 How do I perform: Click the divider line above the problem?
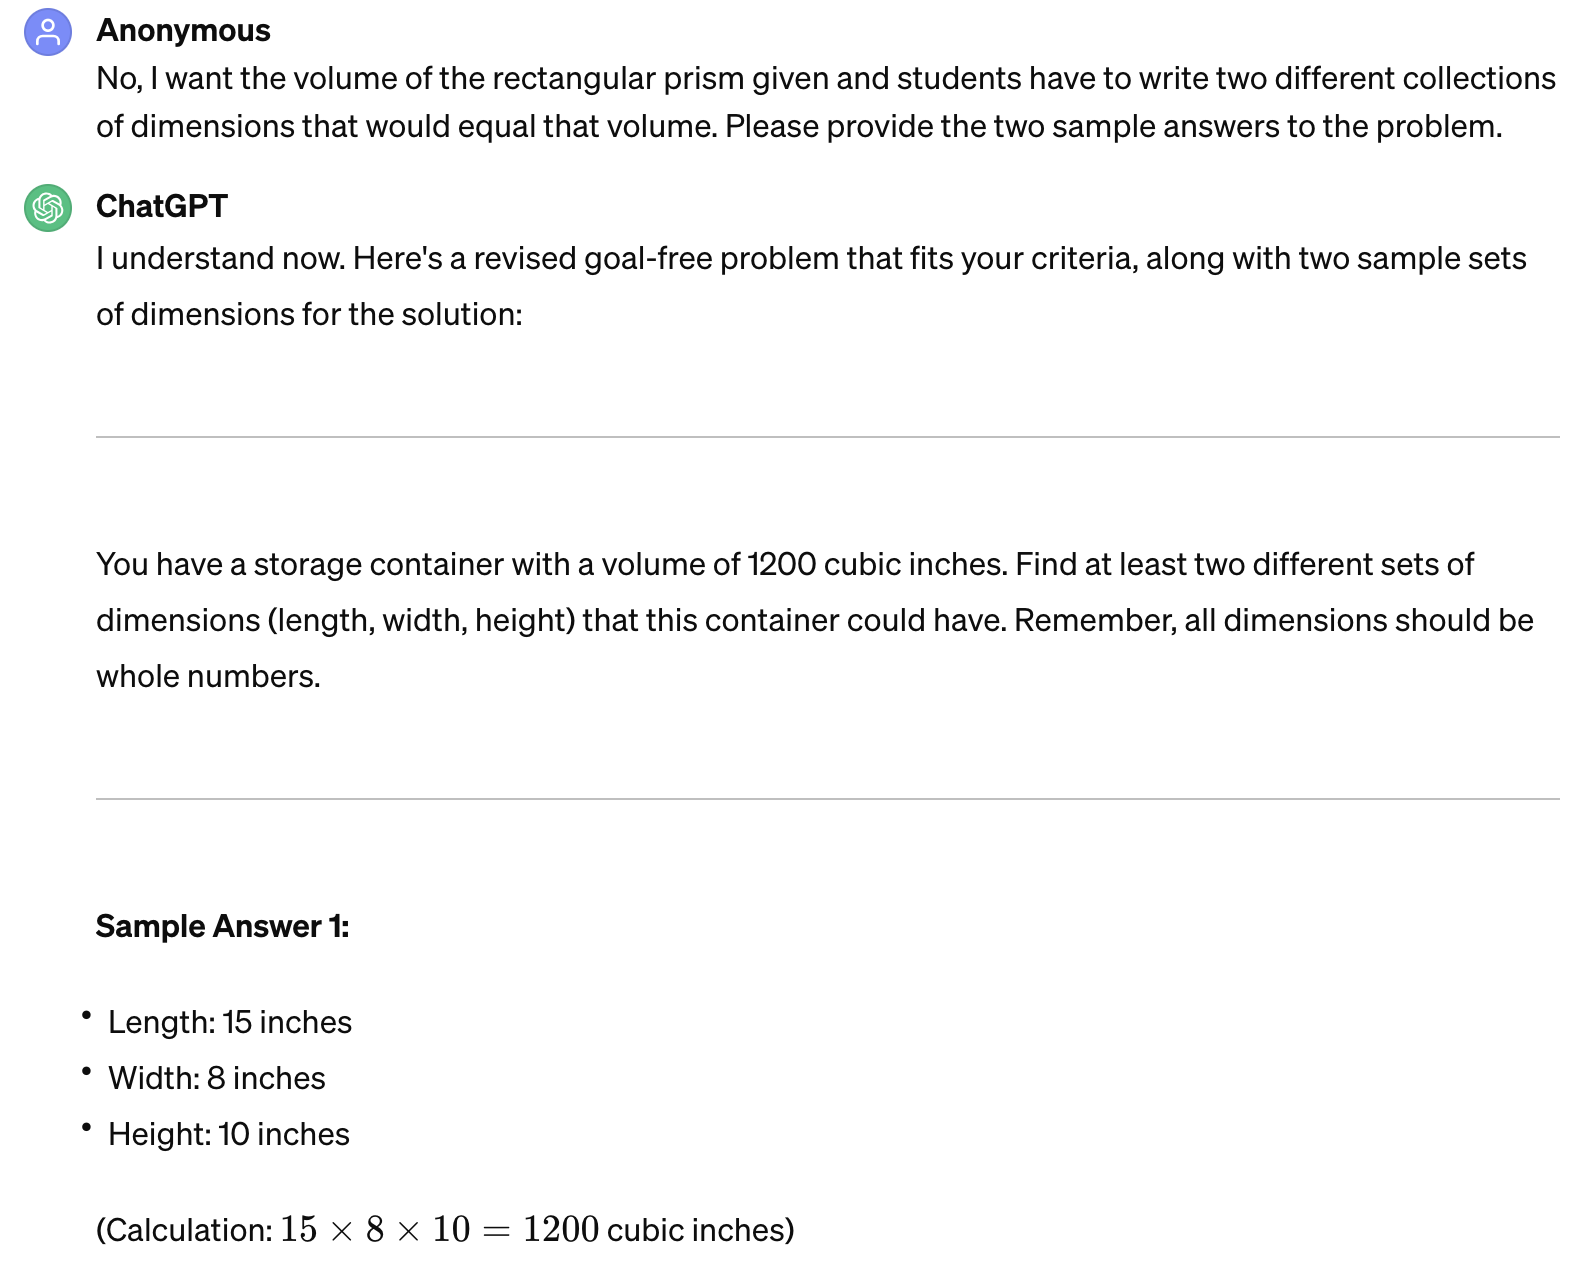[x=827, y=437]
